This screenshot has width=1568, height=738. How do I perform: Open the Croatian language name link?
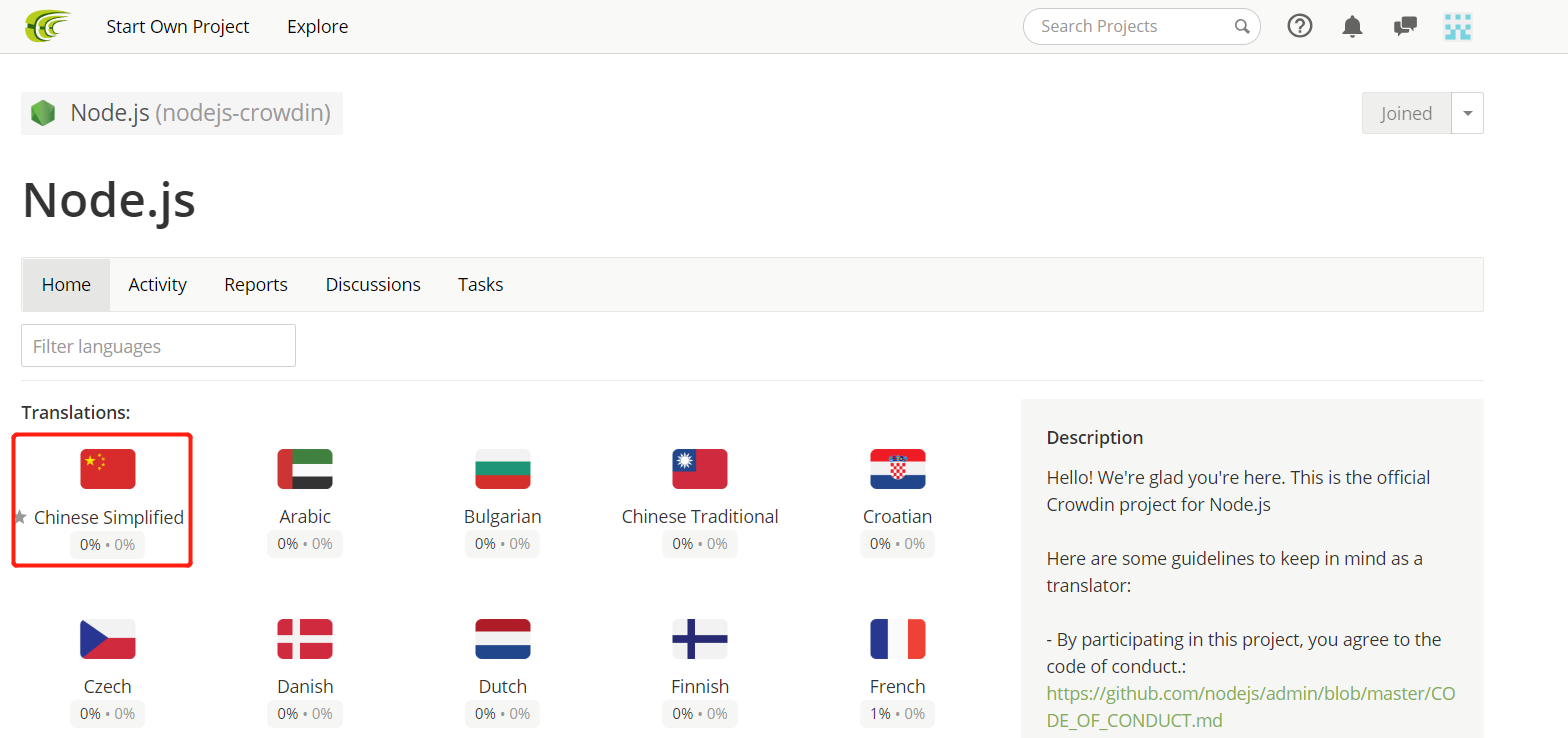pos(898,517)
